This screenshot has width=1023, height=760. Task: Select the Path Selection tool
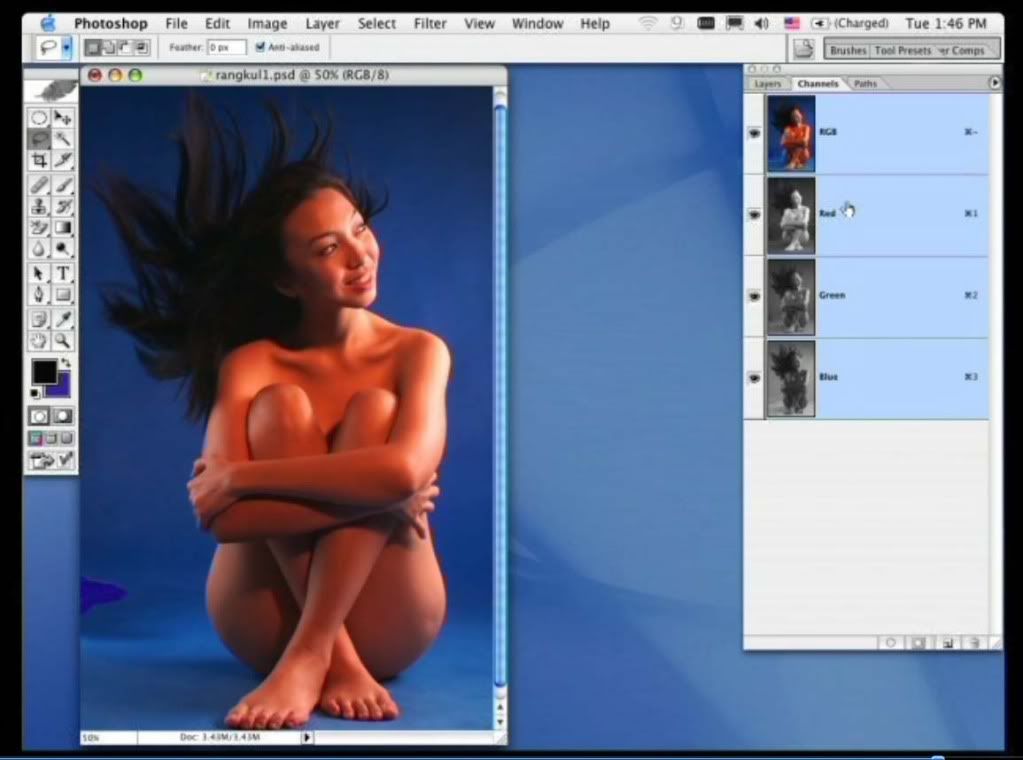tap(39, 273)
